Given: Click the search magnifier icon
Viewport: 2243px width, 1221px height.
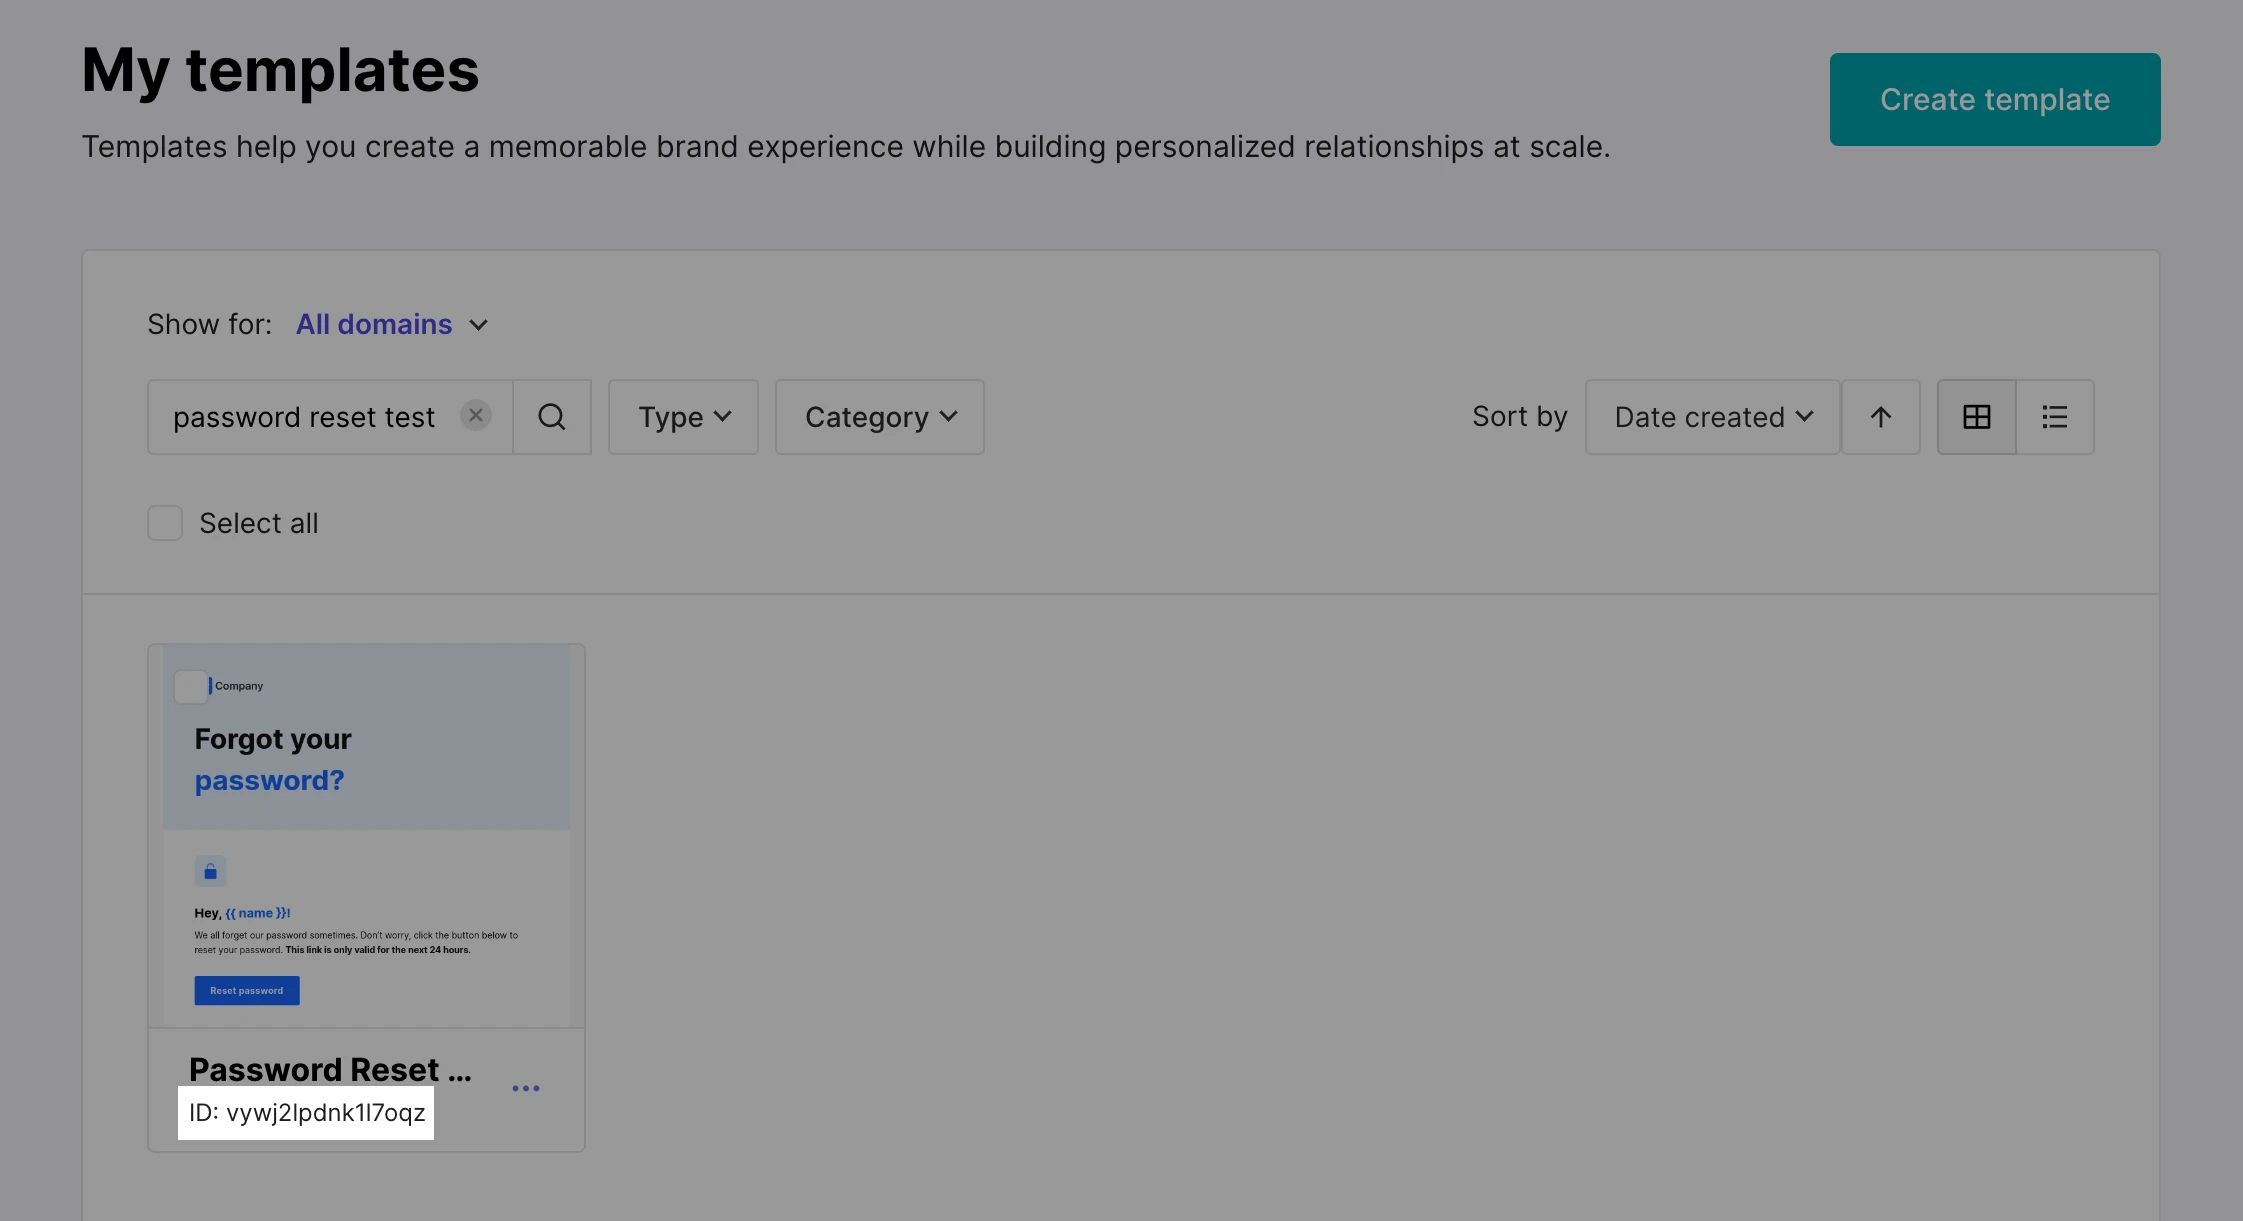Looking at the screenshot, I should pyautogui.click(x=552, y=417).
